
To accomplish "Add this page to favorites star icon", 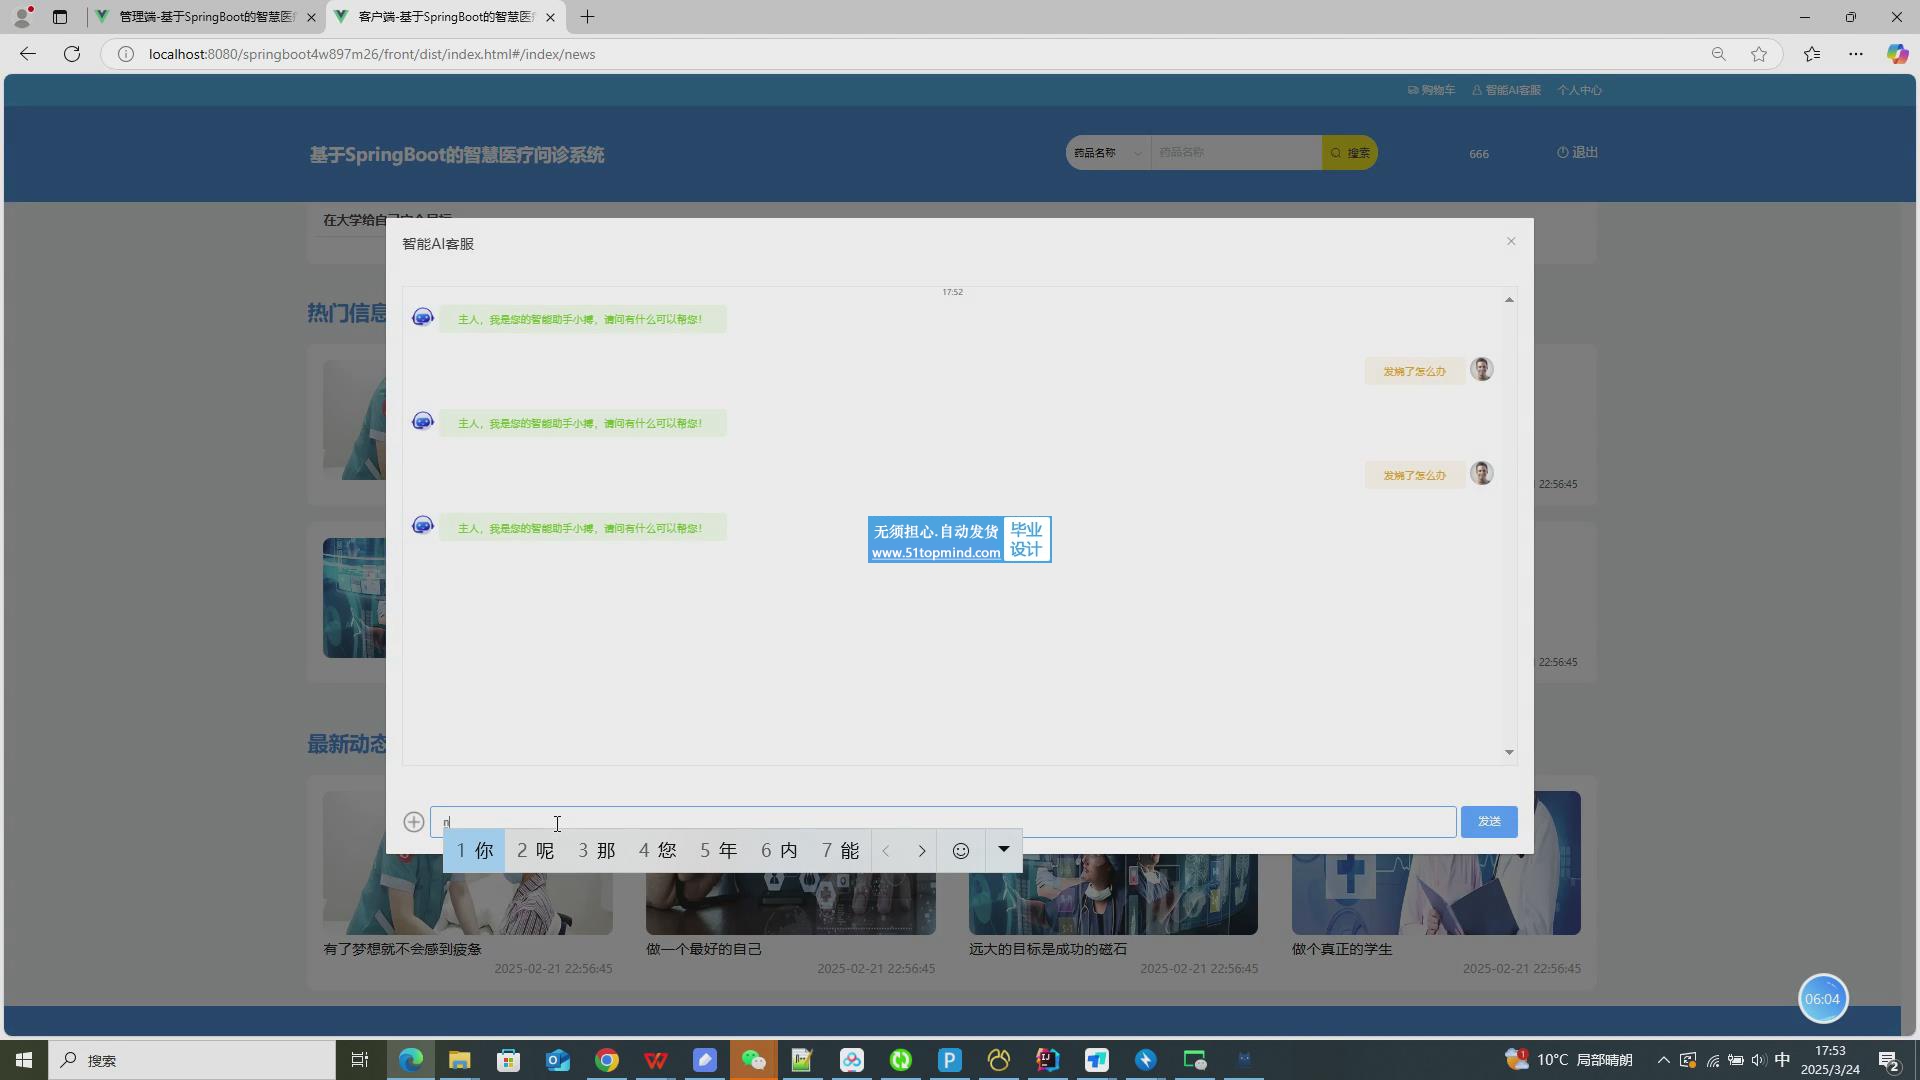I will 1759,54.
